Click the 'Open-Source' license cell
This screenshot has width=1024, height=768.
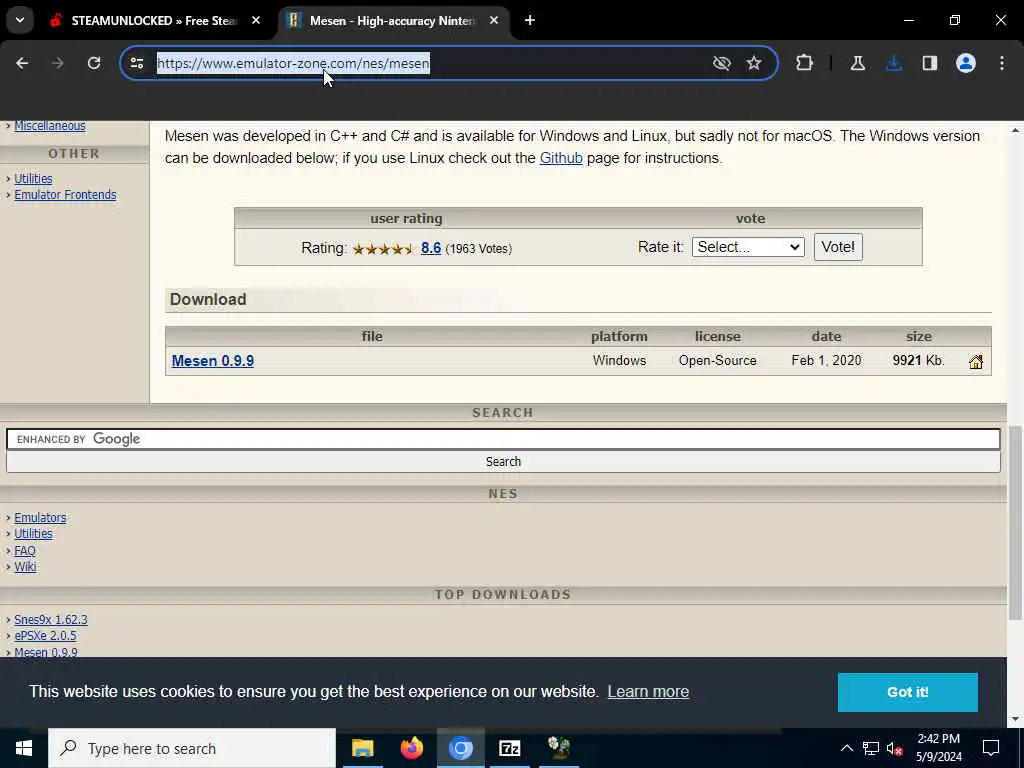tap(717, 360)
